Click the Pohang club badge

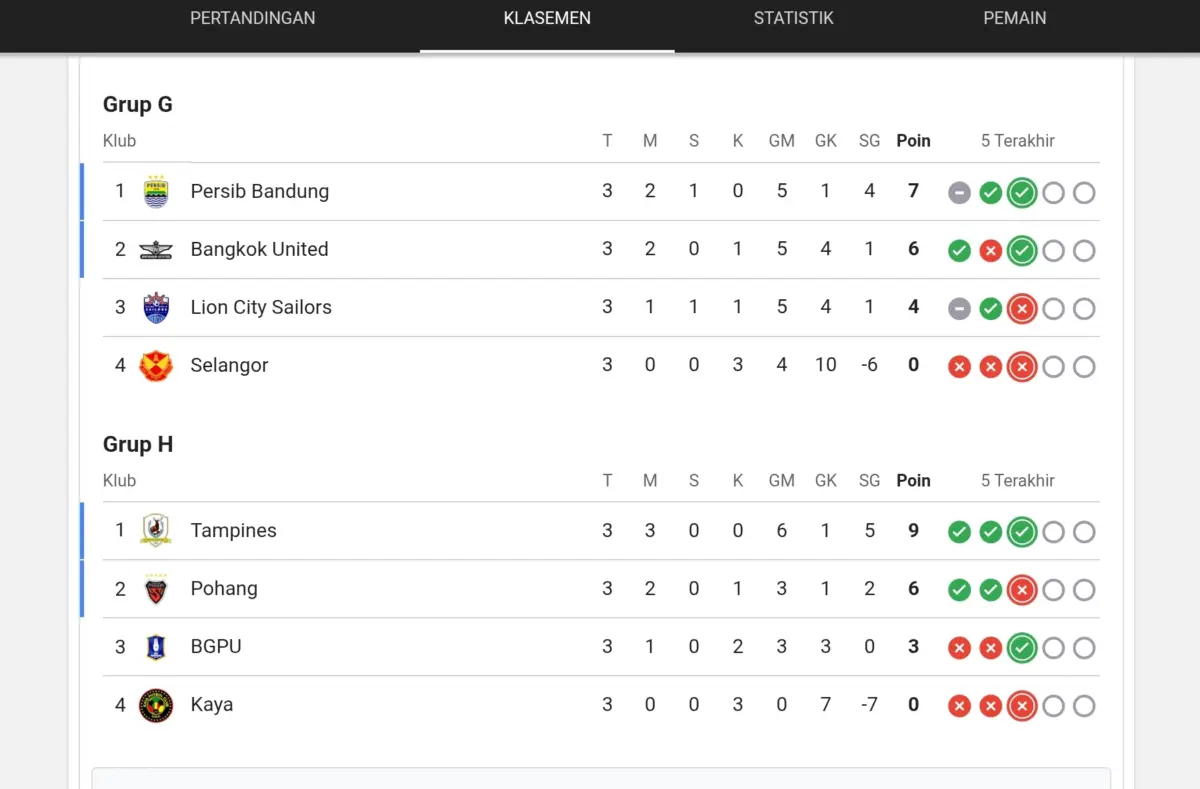(155, 588)
